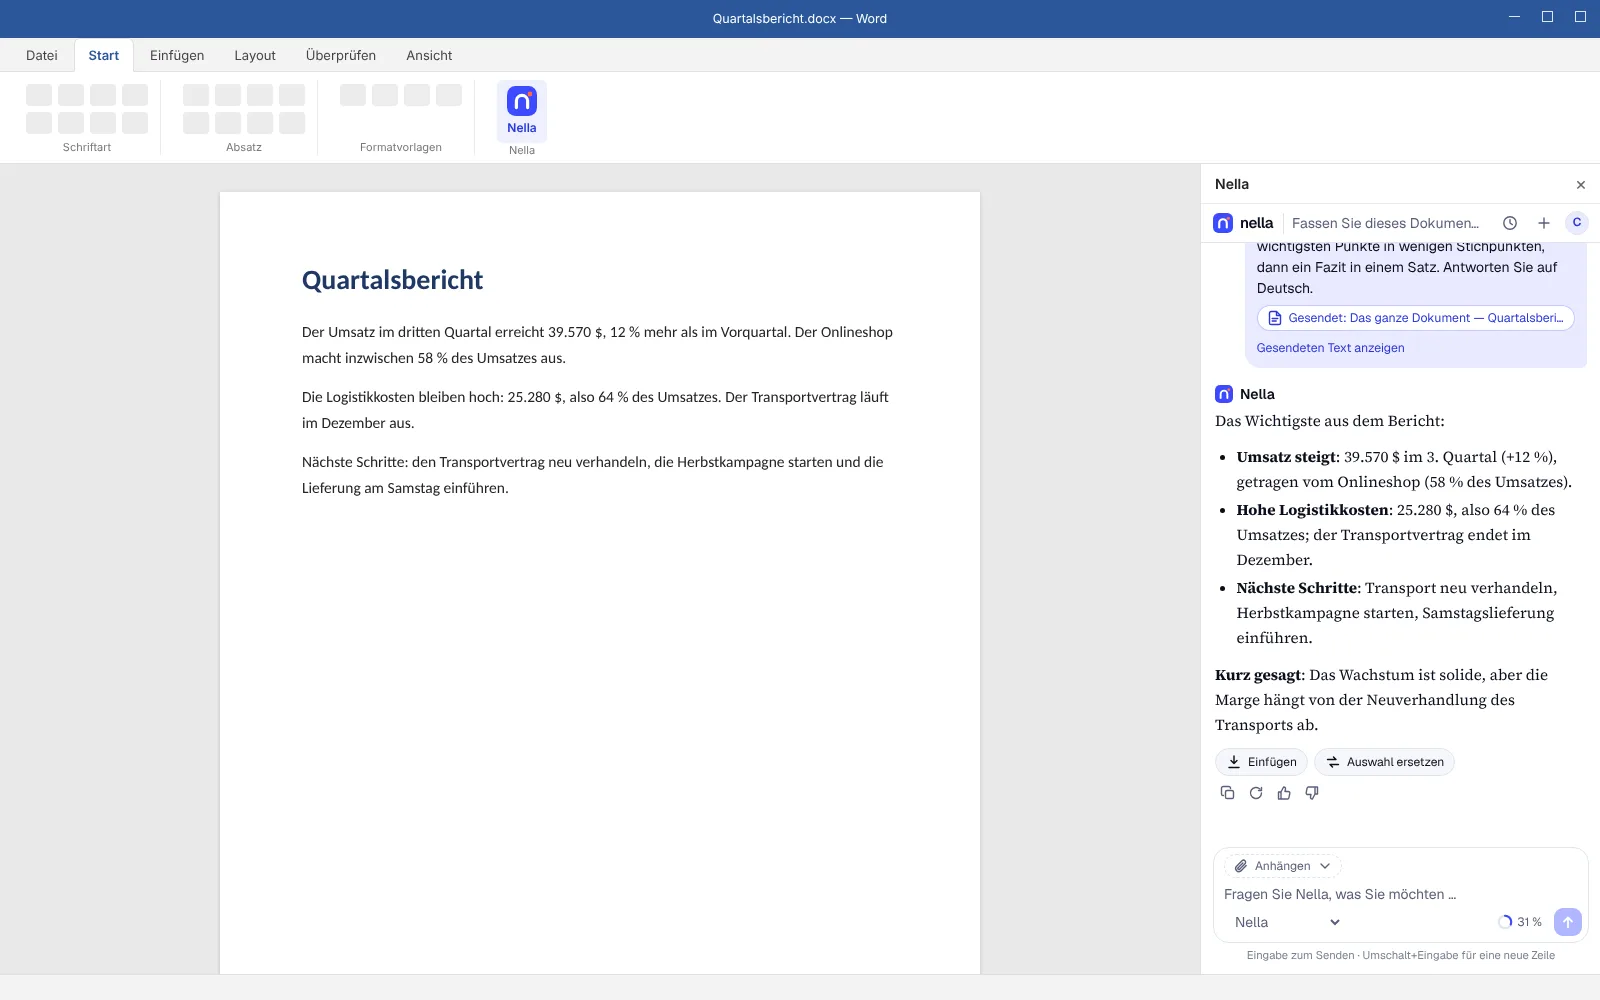Give thumbs up to the response

(x=1284, y=793)
